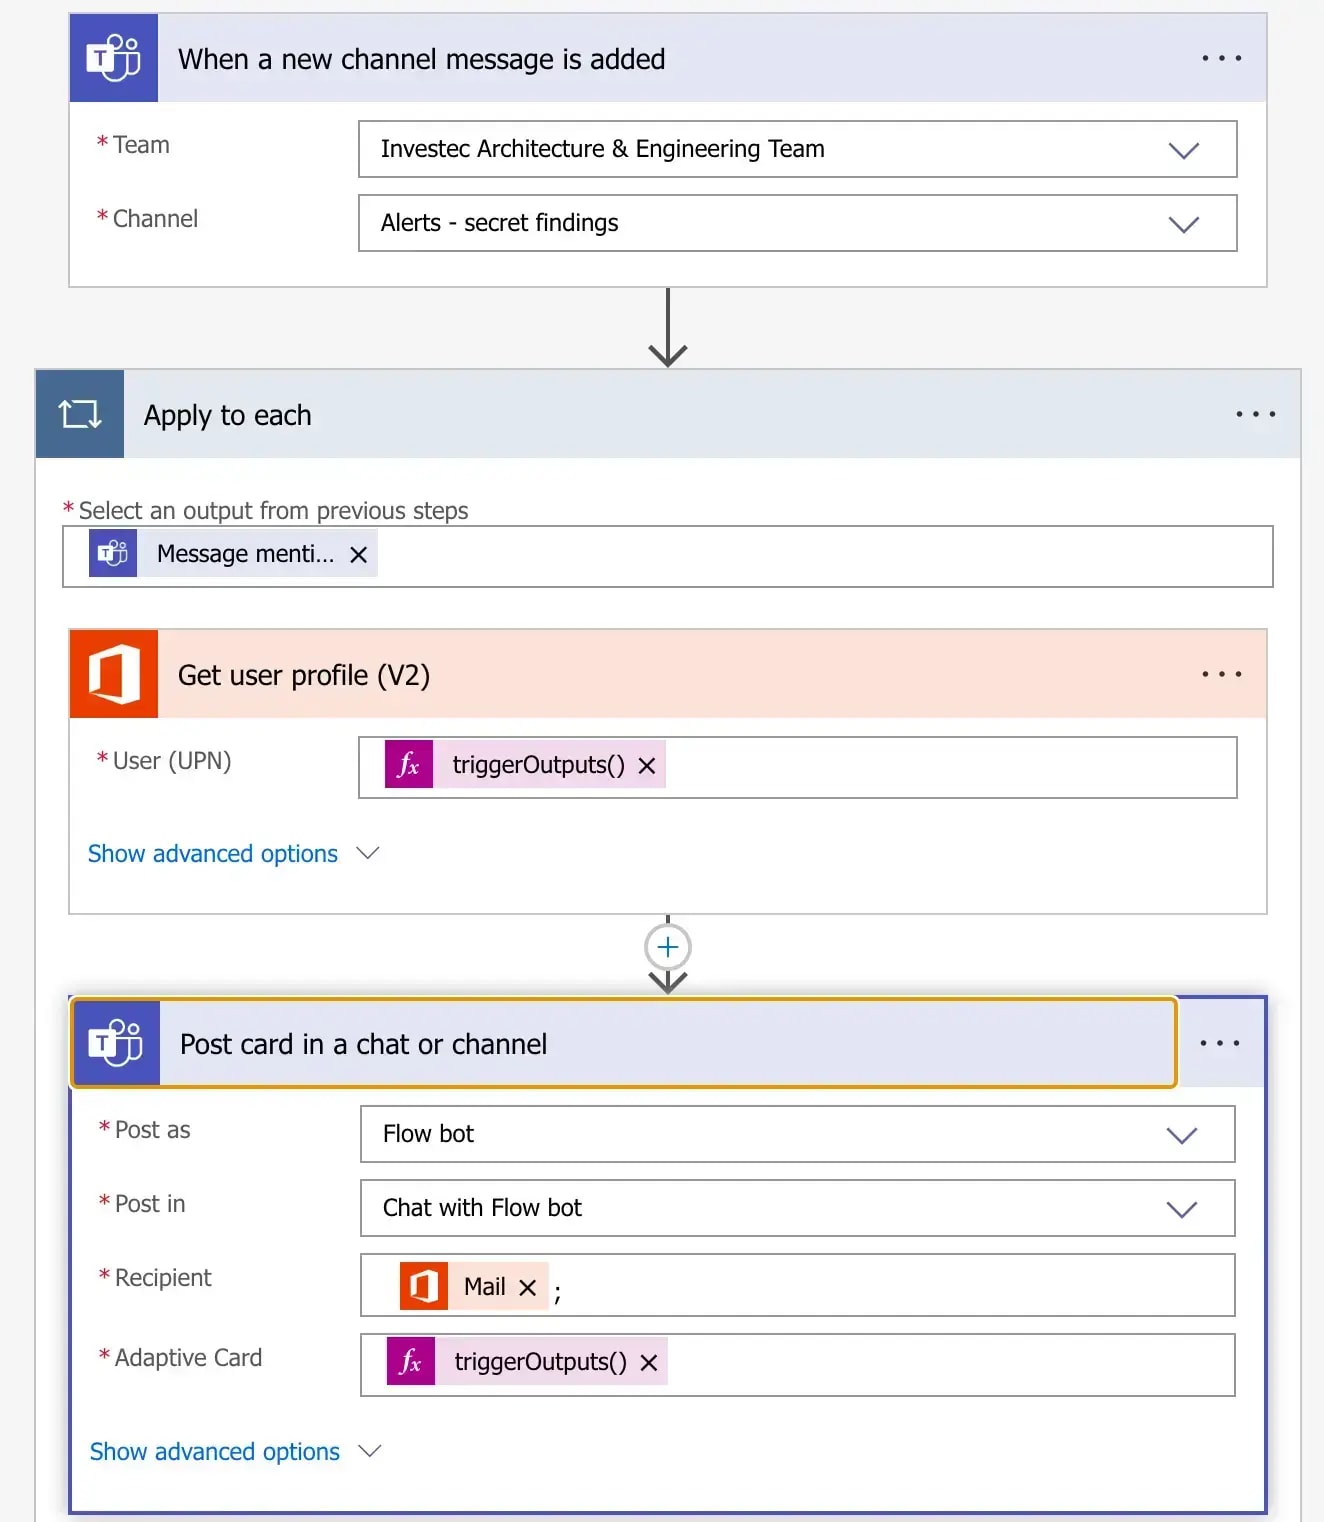Click the Teams icon on the trigger card
1324x1522 pixels.
(x=113, y=58)
